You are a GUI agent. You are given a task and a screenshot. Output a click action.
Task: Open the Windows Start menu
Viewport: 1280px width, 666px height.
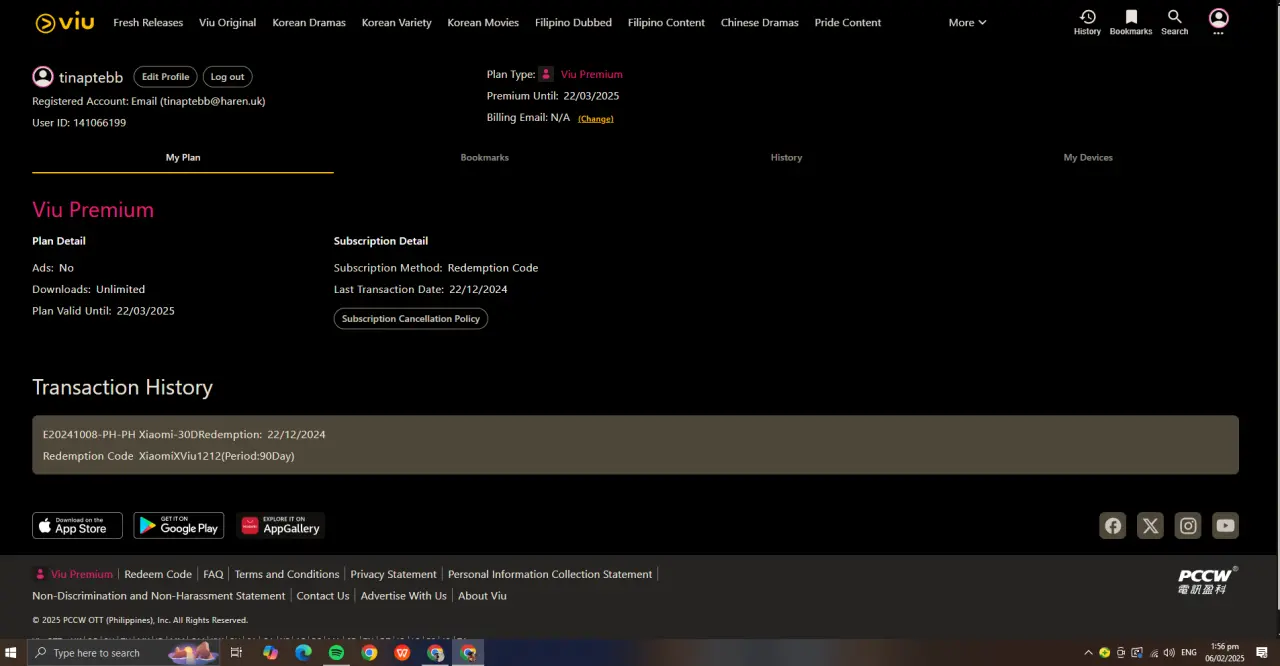coord(11,653)
